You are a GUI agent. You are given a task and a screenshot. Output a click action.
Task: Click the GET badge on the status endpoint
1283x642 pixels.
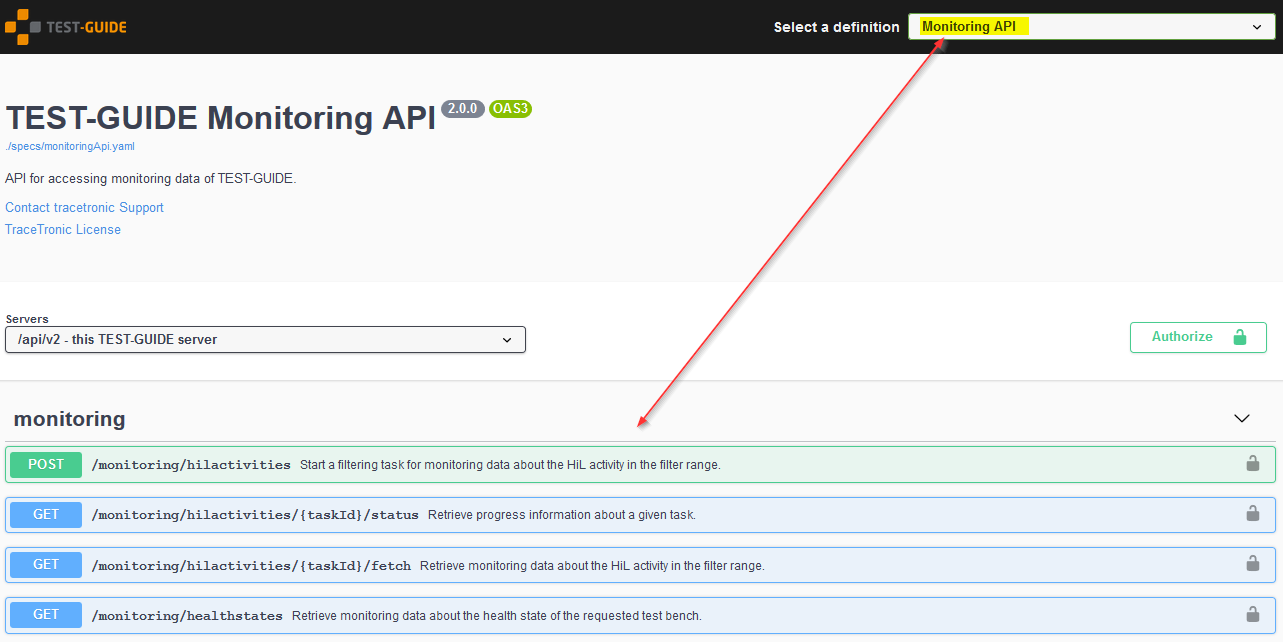point(45,514)
